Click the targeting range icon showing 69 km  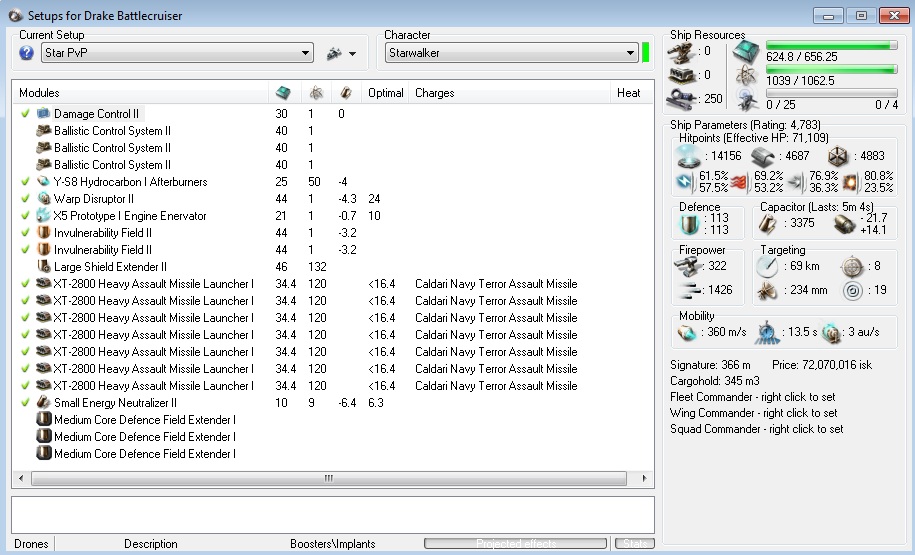tap(767, 267)
